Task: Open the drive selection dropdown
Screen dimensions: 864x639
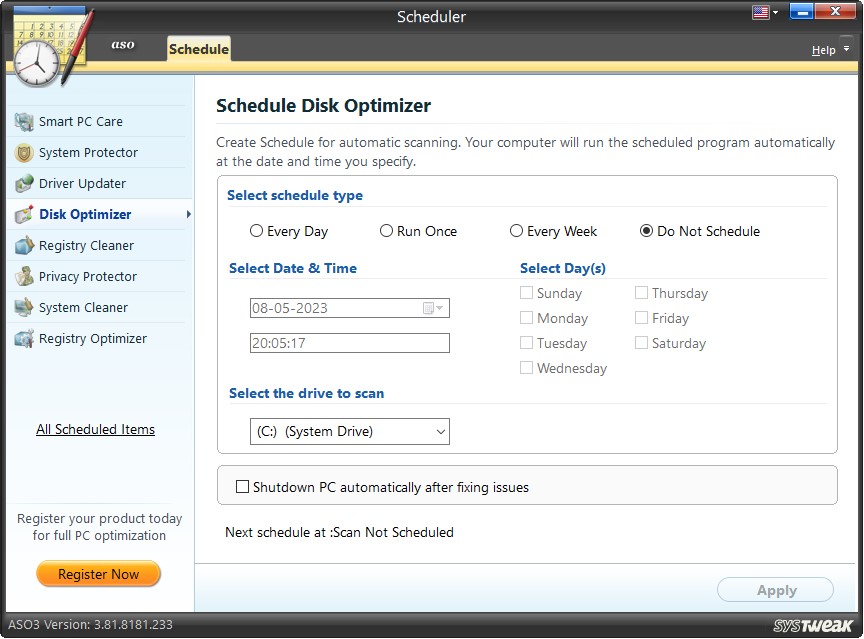Action: 438,431
